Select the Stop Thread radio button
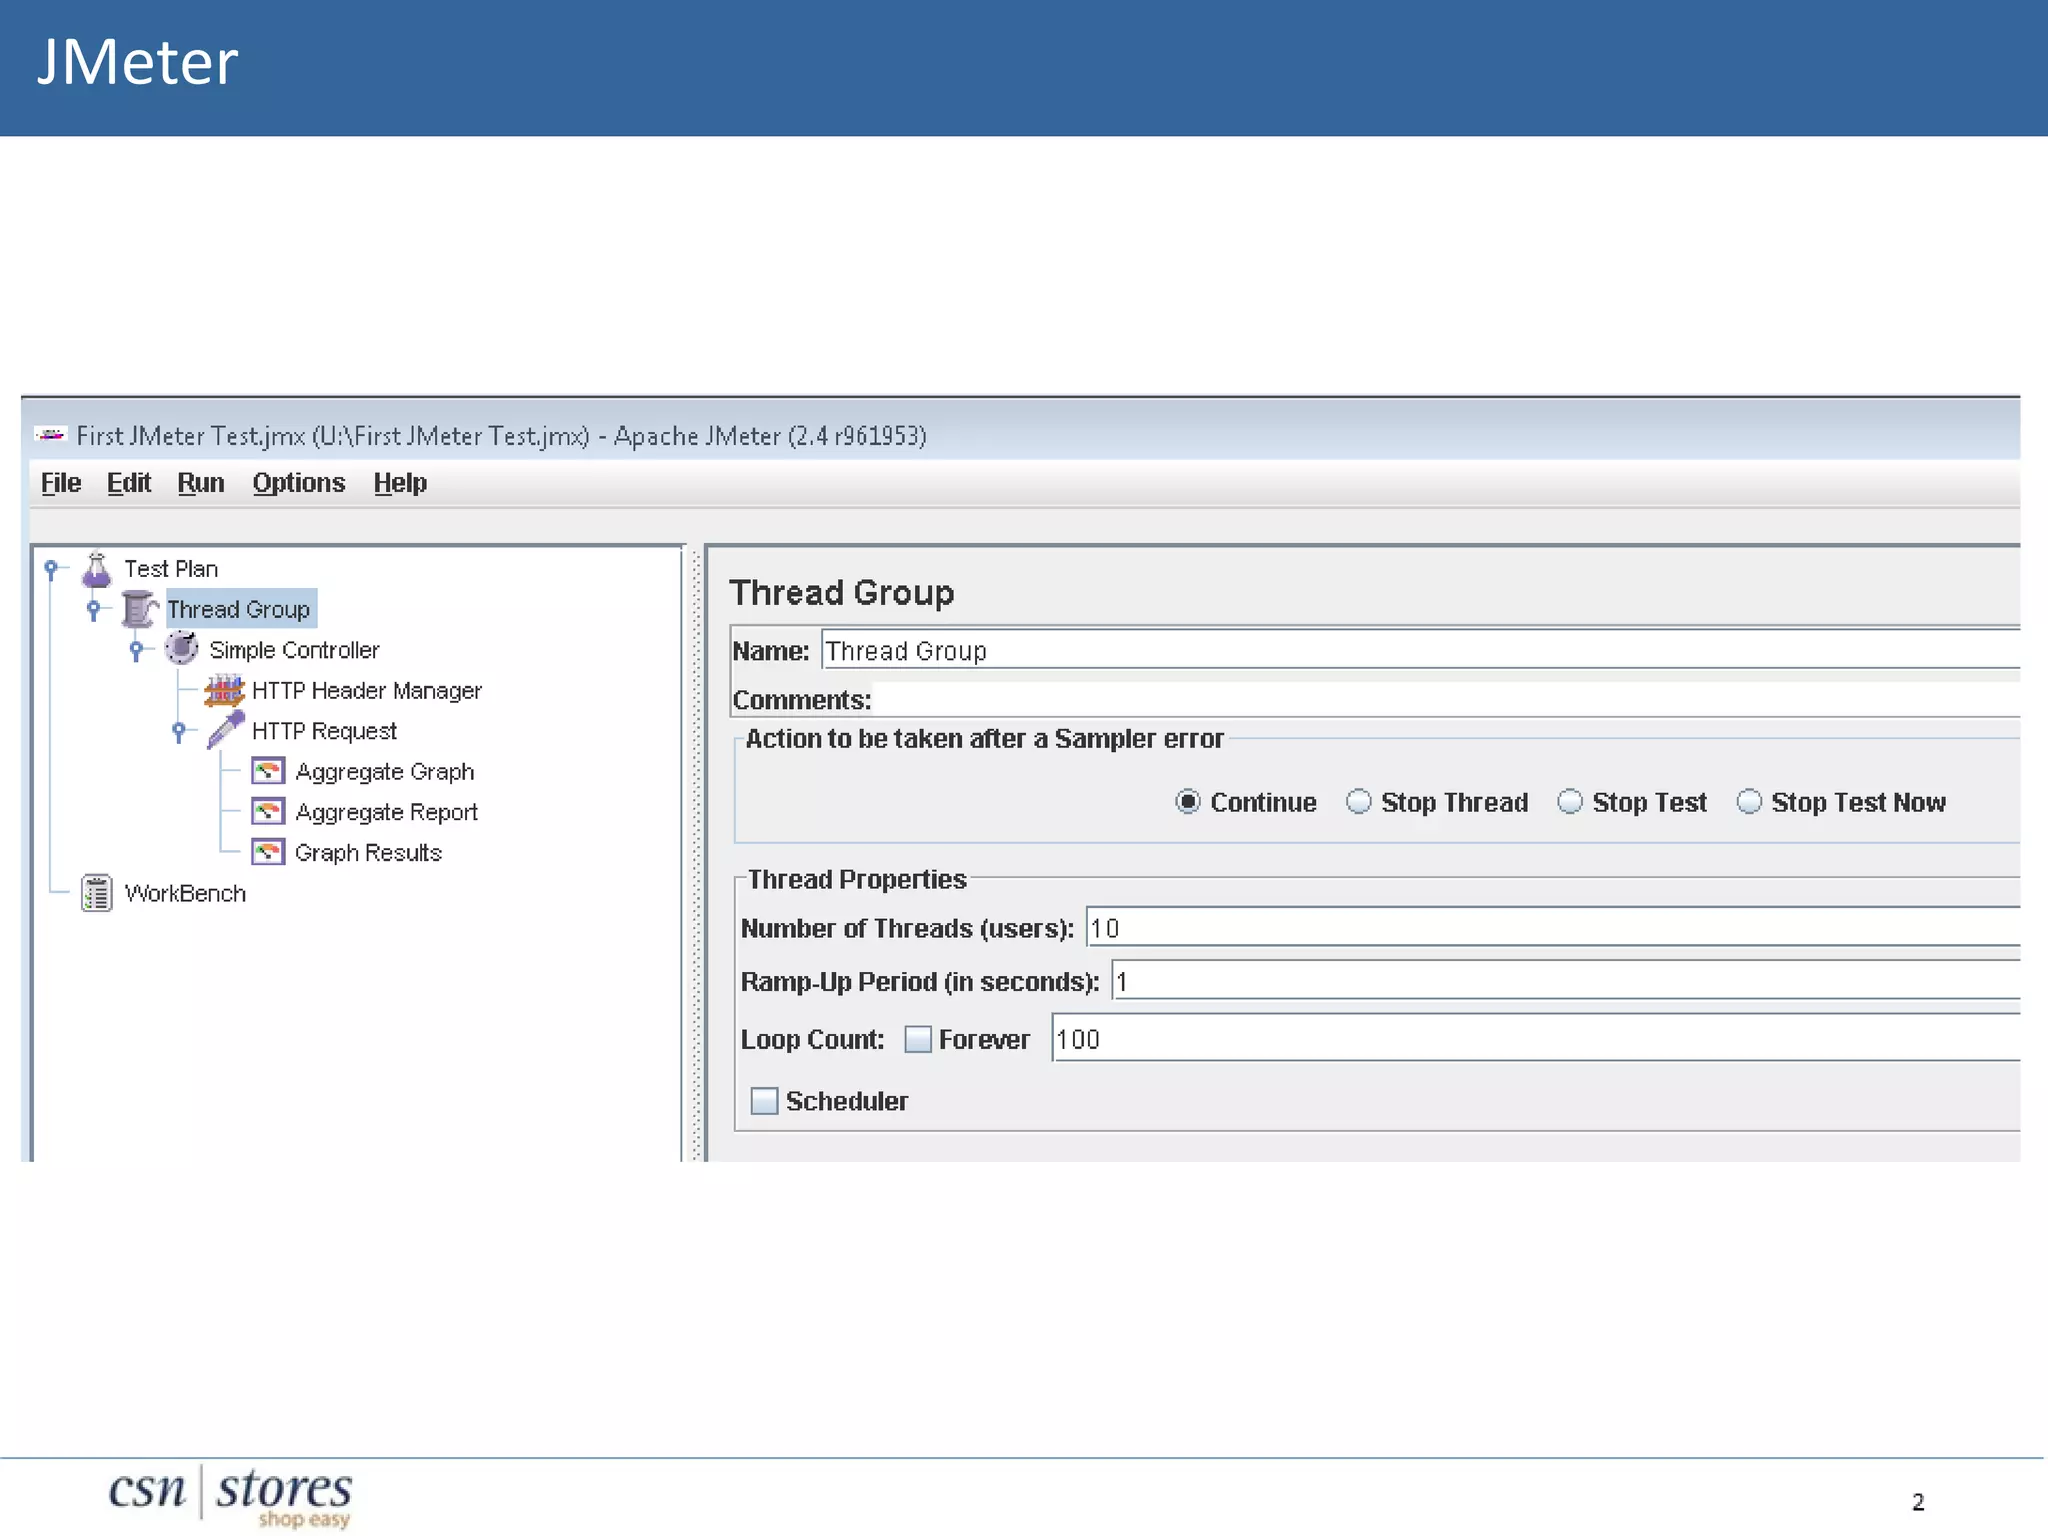Viewport: 2048px width, 1536px height. click(1358, 802)
